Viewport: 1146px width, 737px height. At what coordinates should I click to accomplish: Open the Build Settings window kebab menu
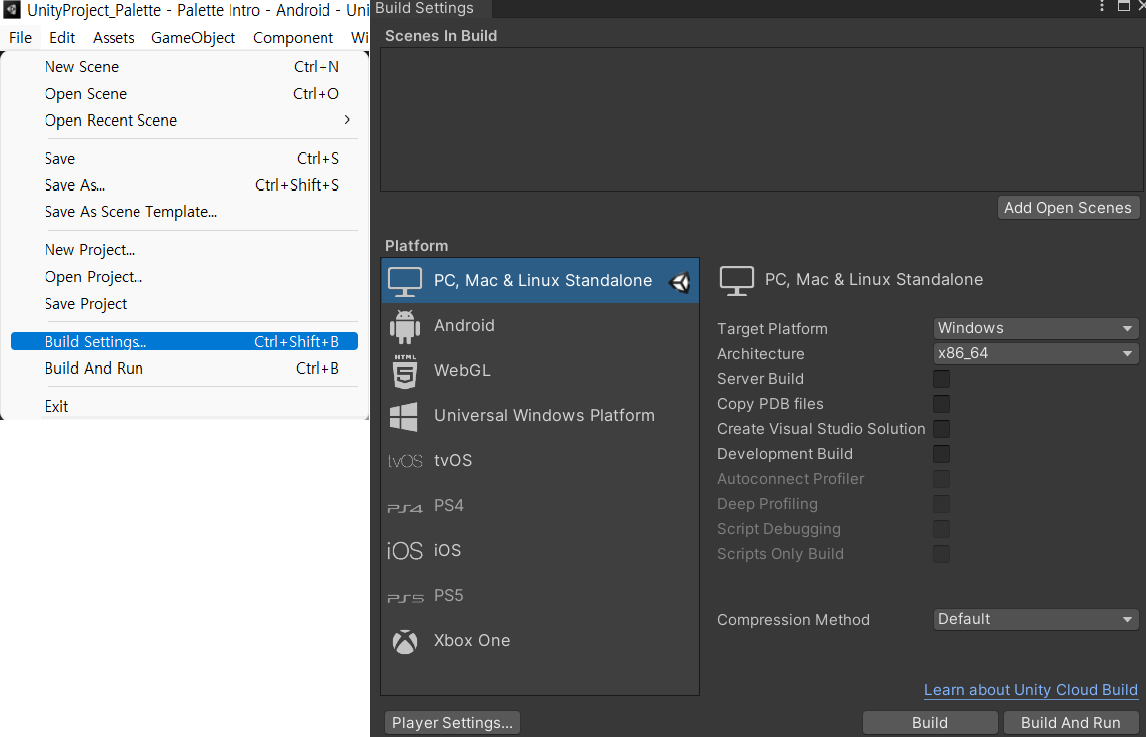tap(1102, 7)
